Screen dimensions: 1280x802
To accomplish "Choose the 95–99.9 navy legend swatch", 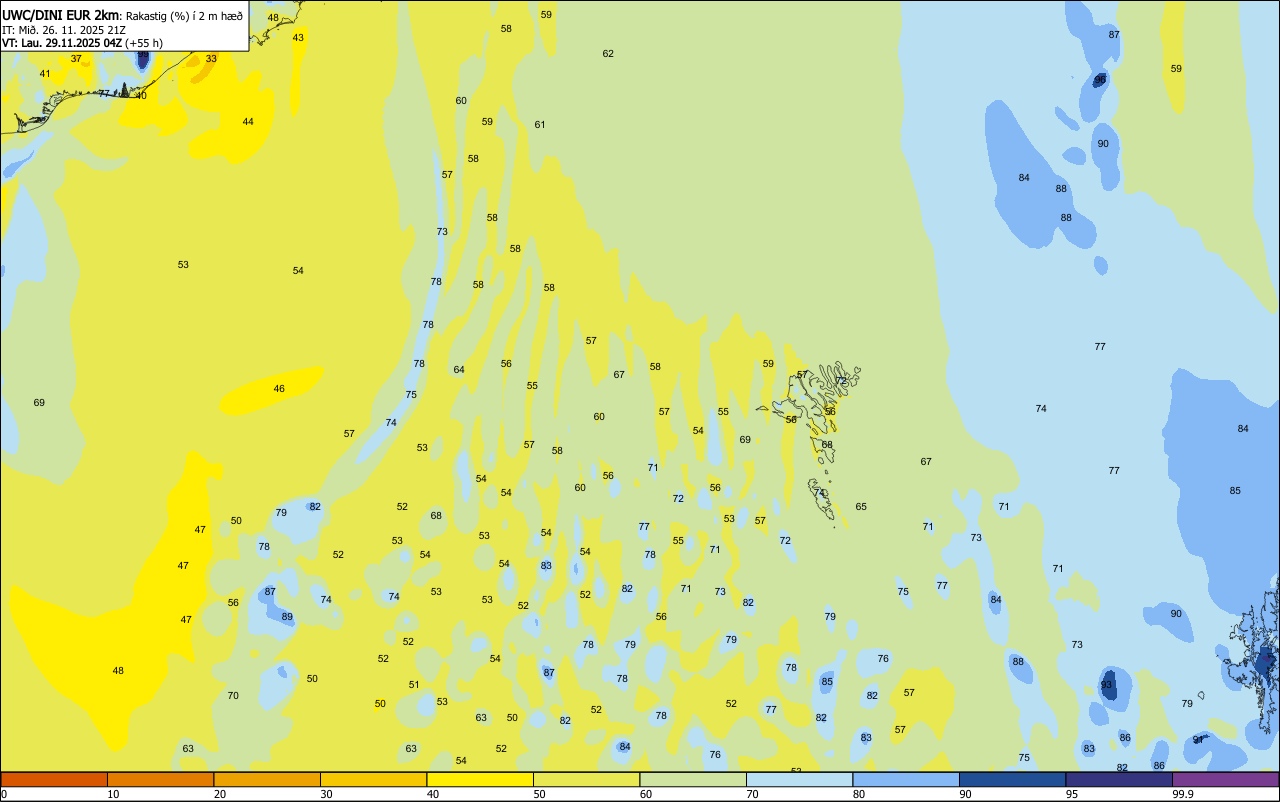I will pos(1119,779).
